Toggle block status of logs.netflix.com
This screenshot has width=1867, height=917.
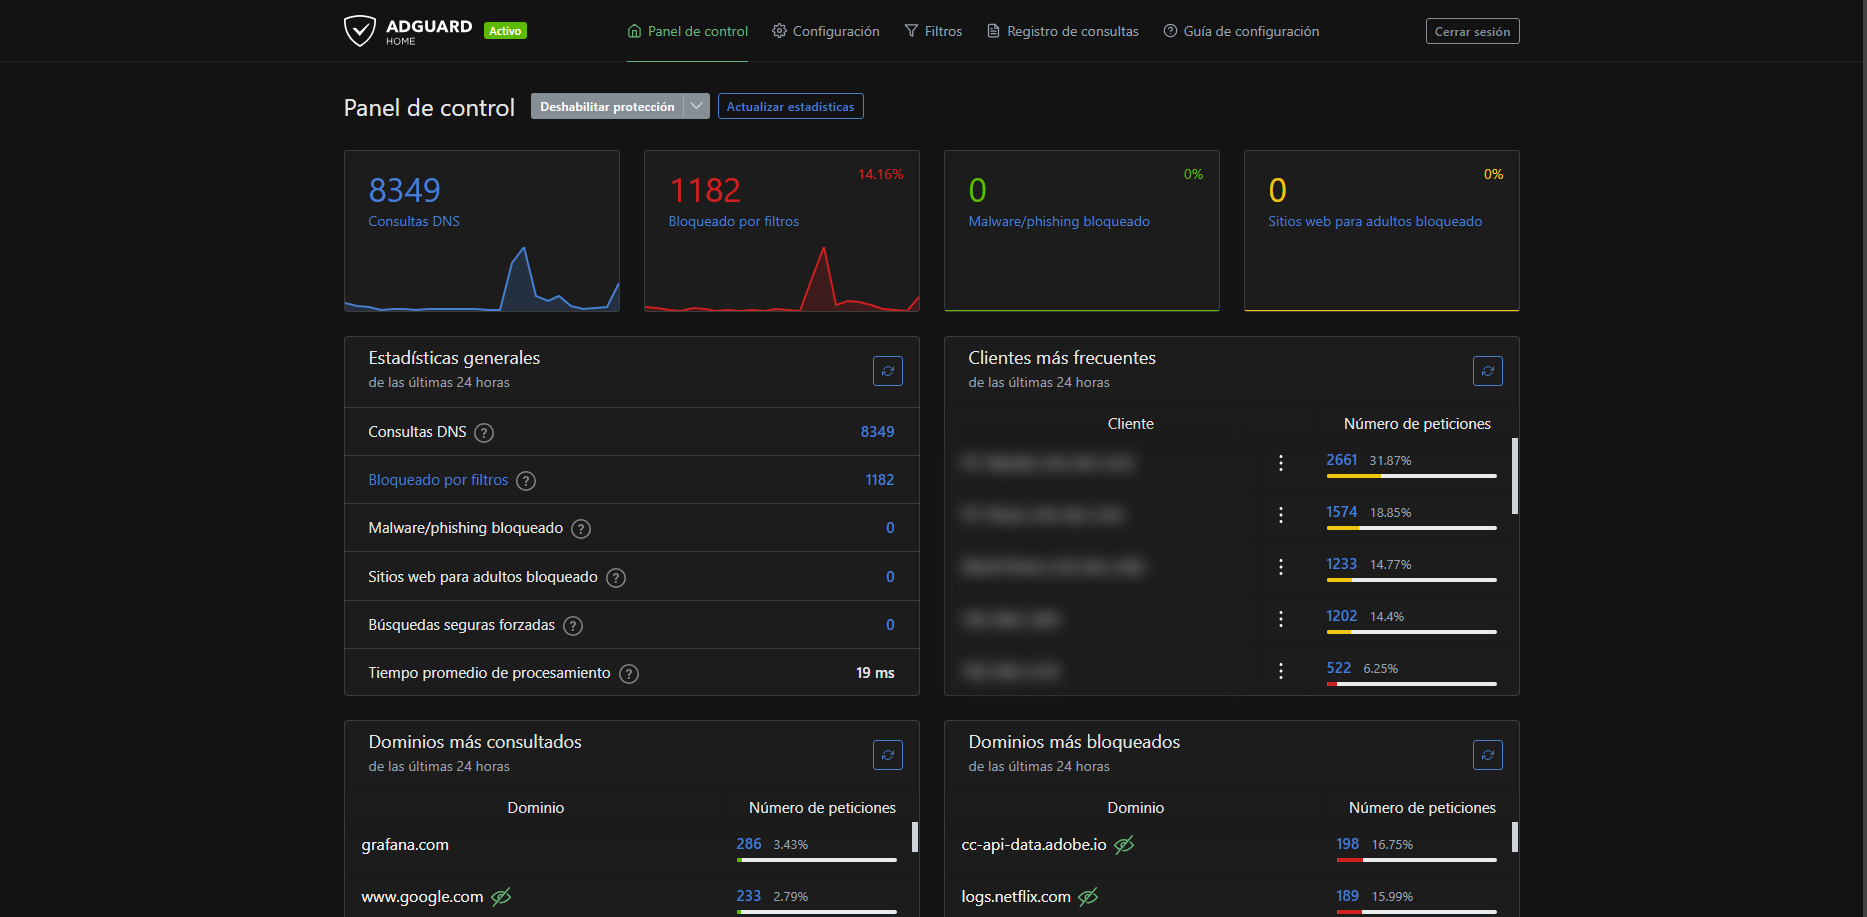1088,897
